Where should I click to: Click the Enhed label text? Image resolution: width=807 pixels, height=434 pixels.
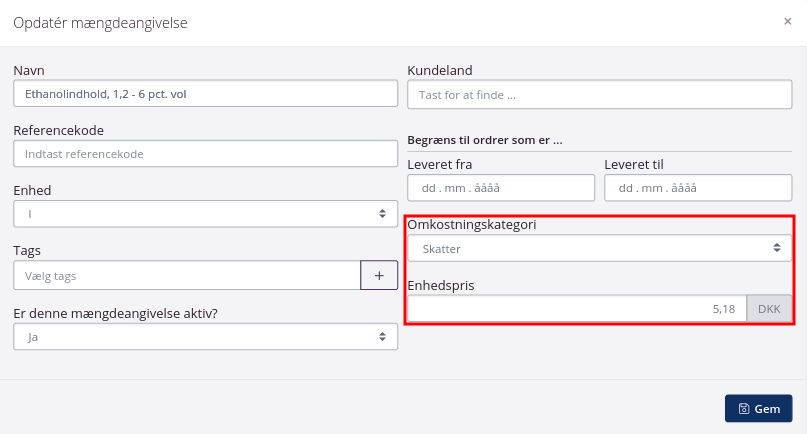click(32, 190)
